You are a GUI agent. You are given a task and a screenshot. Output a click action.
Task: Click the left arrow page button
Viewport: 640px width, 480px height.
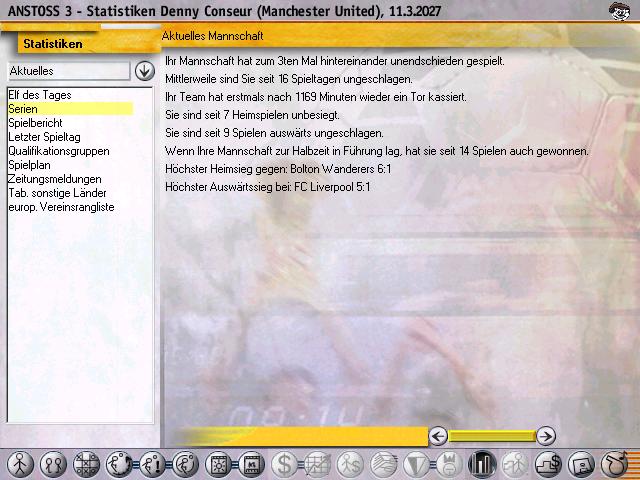tap(437, 435)
